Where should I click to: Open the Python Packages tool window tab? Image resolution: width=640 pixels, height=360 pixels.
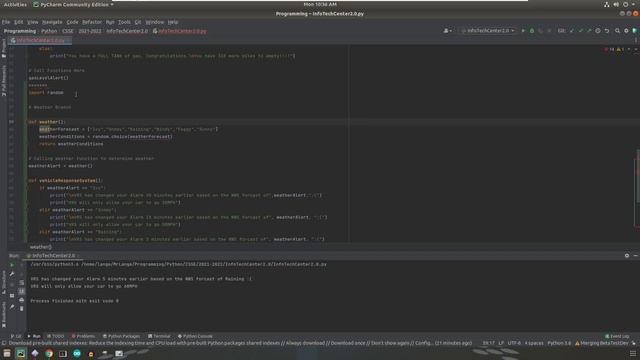click(121, 336)
